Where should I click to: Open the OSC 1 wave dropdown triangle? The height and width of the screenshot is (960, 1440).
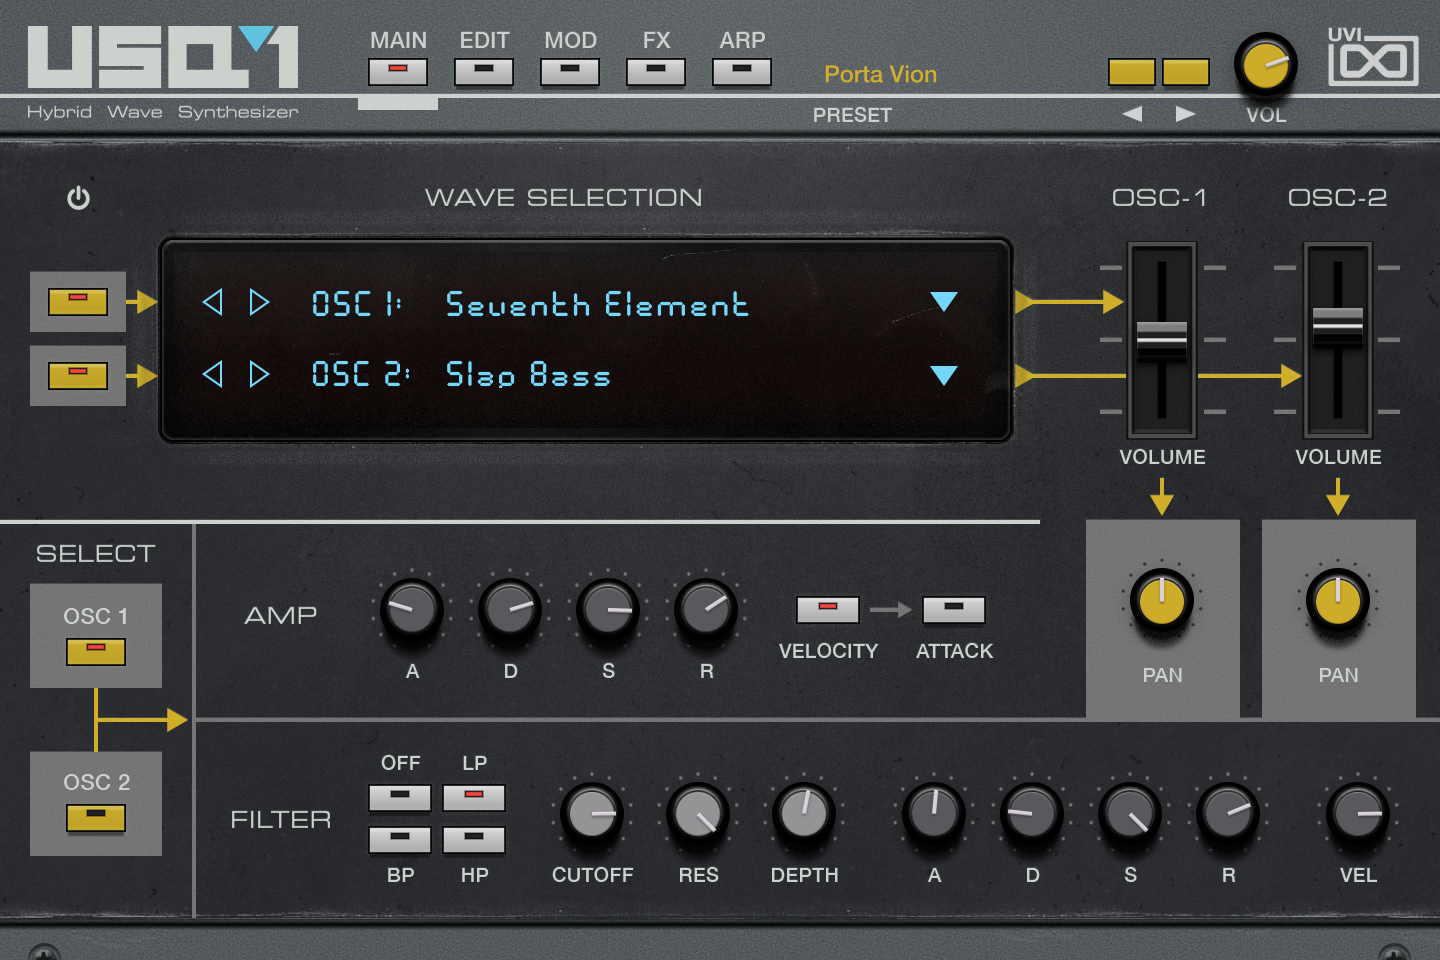pyautogui.click(x=944, y=301)
